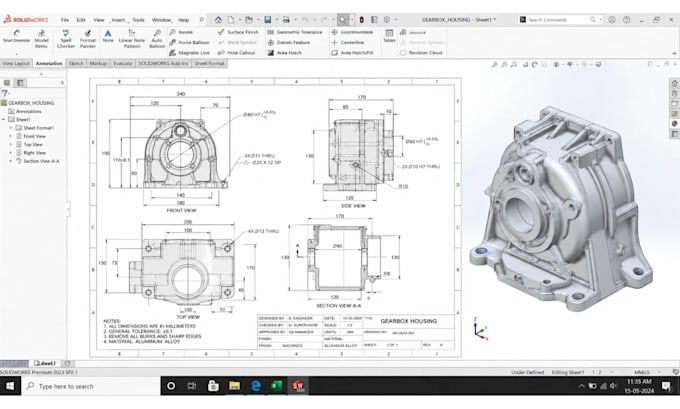Click the Zoom to Fit icon
Screen dimensions: 680x409
point(494,65)
